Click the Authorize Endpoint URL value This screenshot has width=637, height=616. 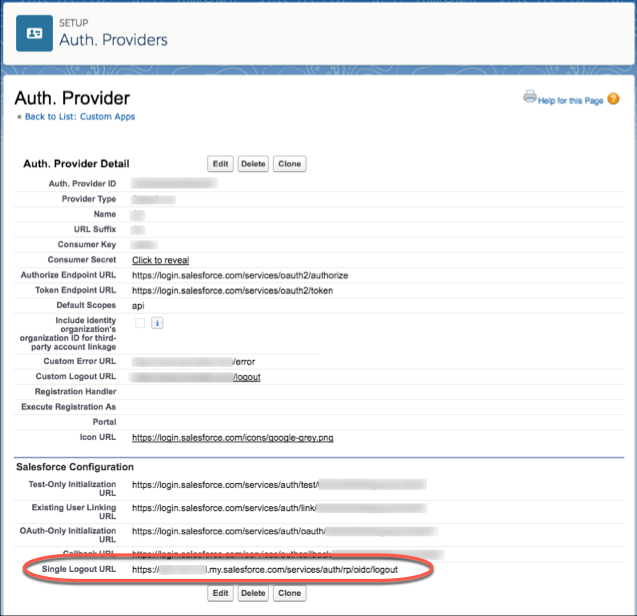pyautogui.click(x=240, y=275)
